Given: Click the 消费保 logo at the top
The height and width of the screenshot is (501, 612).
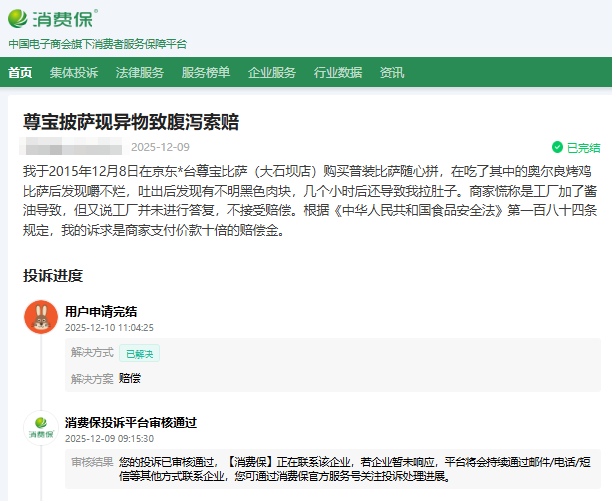Looking at the screenshot, I should [x=54, y=18].
